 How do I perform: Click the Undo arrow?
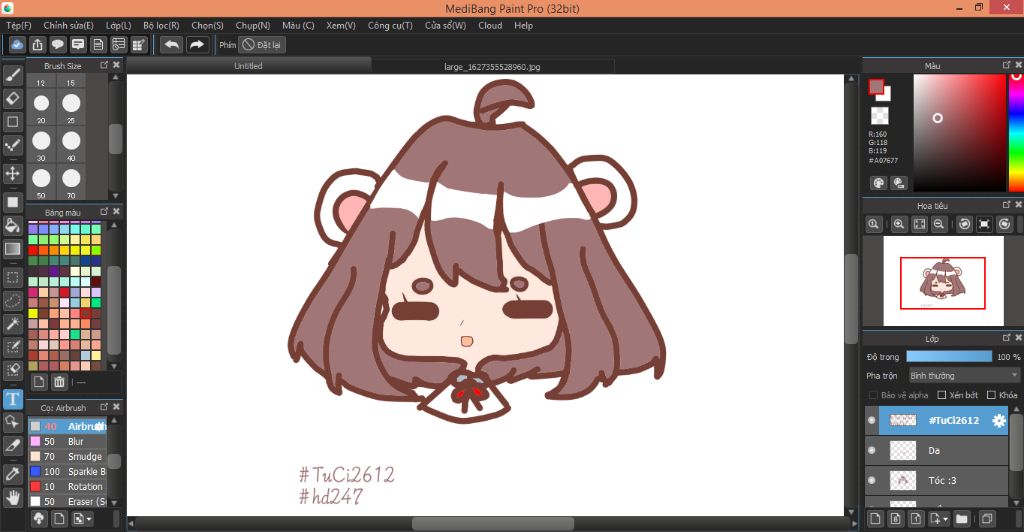[x=172, y=44]
